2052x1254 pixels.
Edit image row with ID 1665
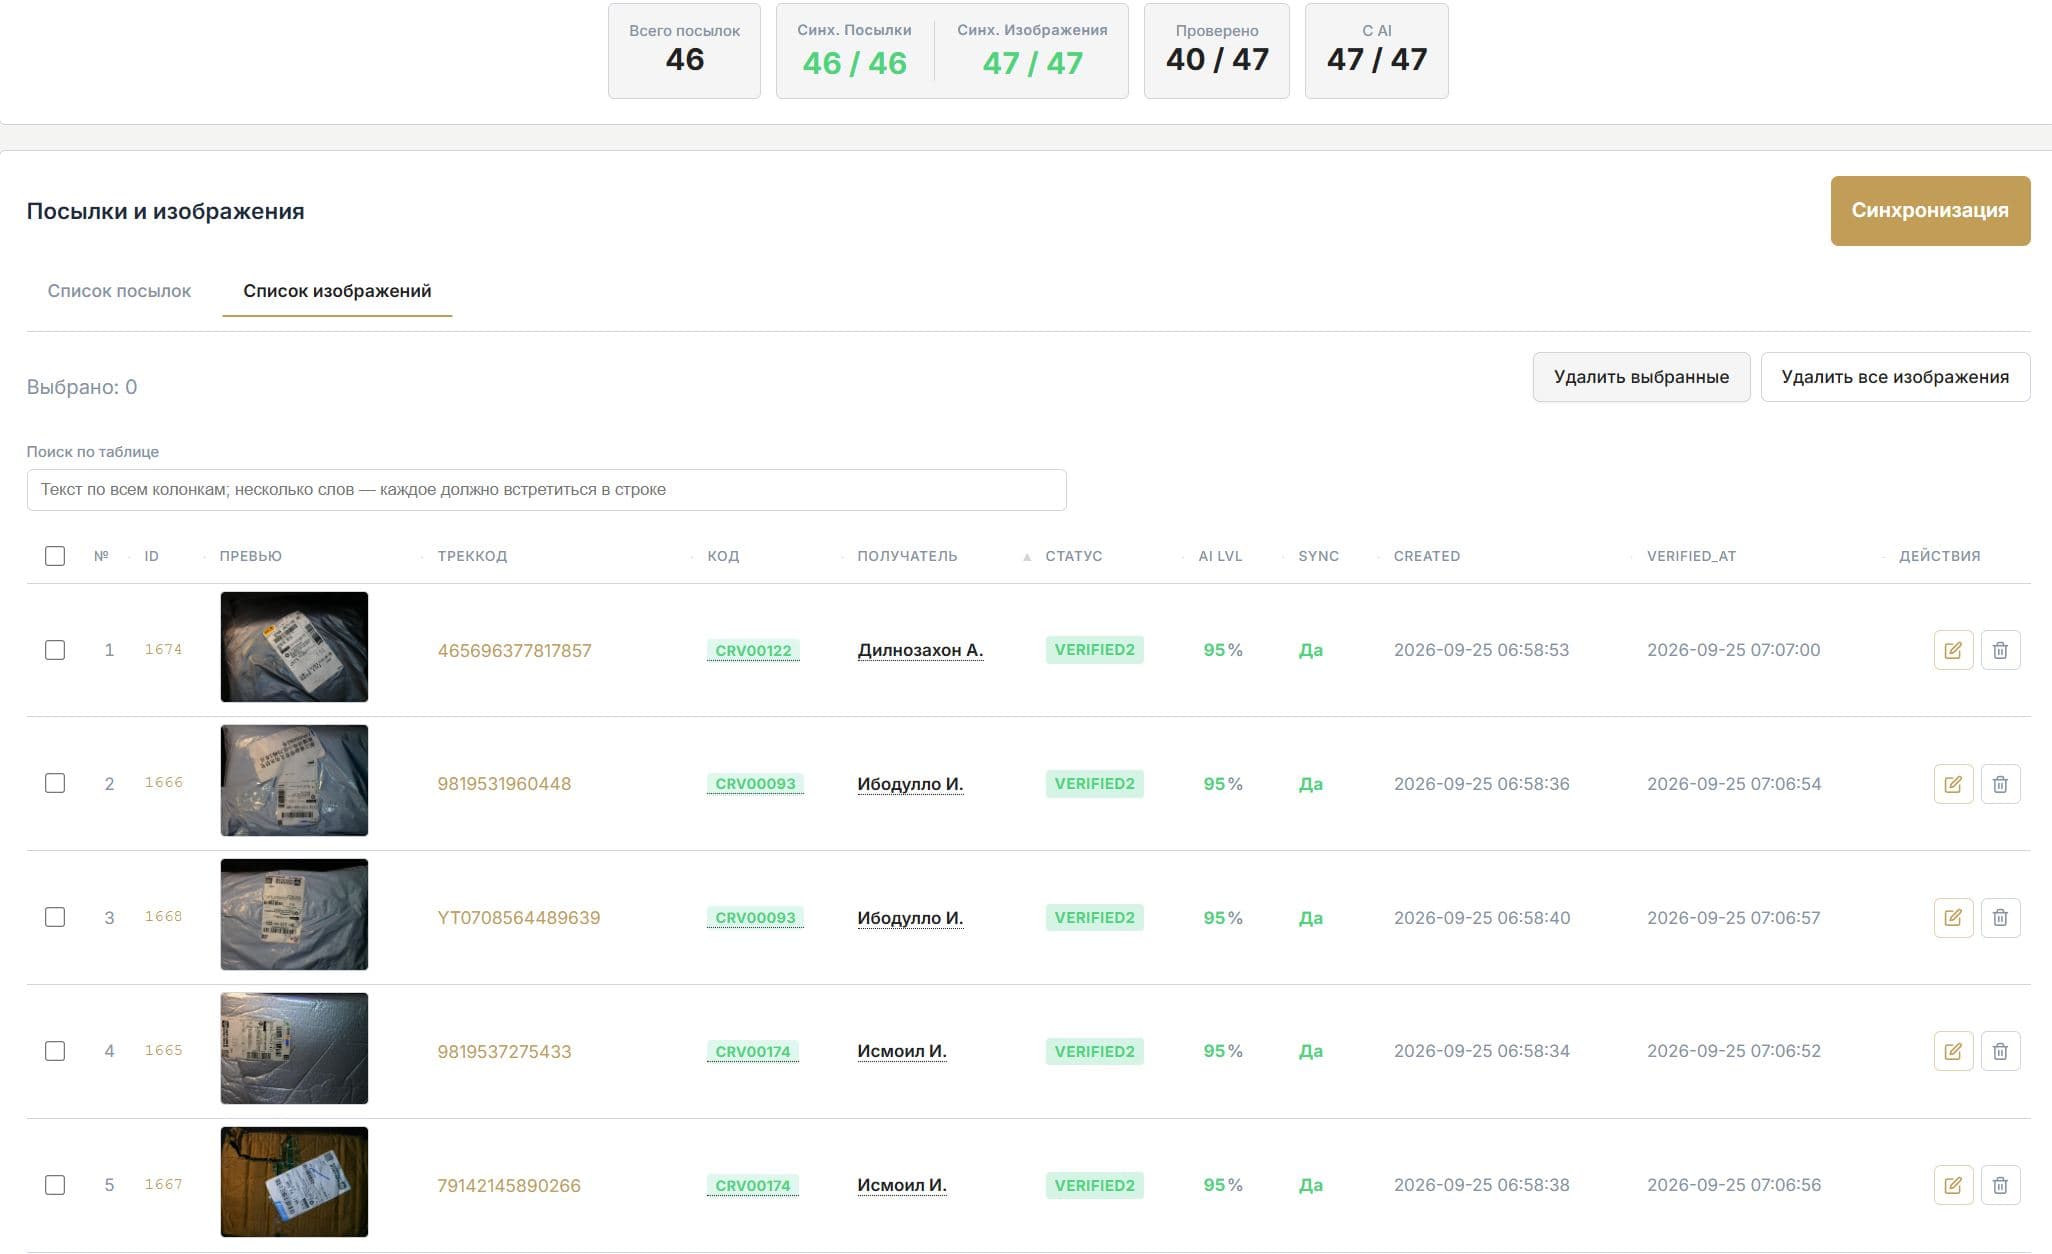click(1953, 1051)
